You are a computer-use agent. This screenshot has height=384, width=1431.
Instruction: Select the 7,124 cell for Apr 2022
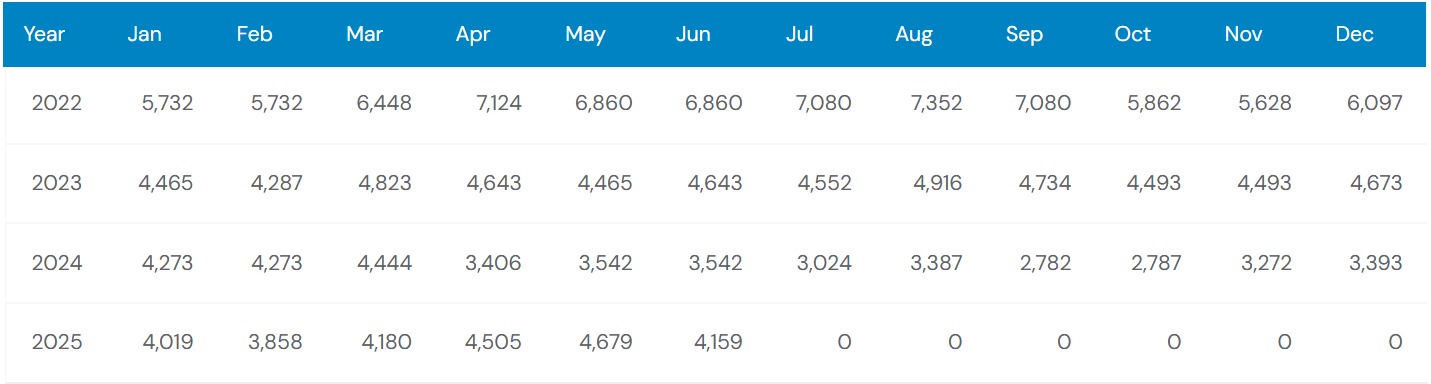click(494, 103)
